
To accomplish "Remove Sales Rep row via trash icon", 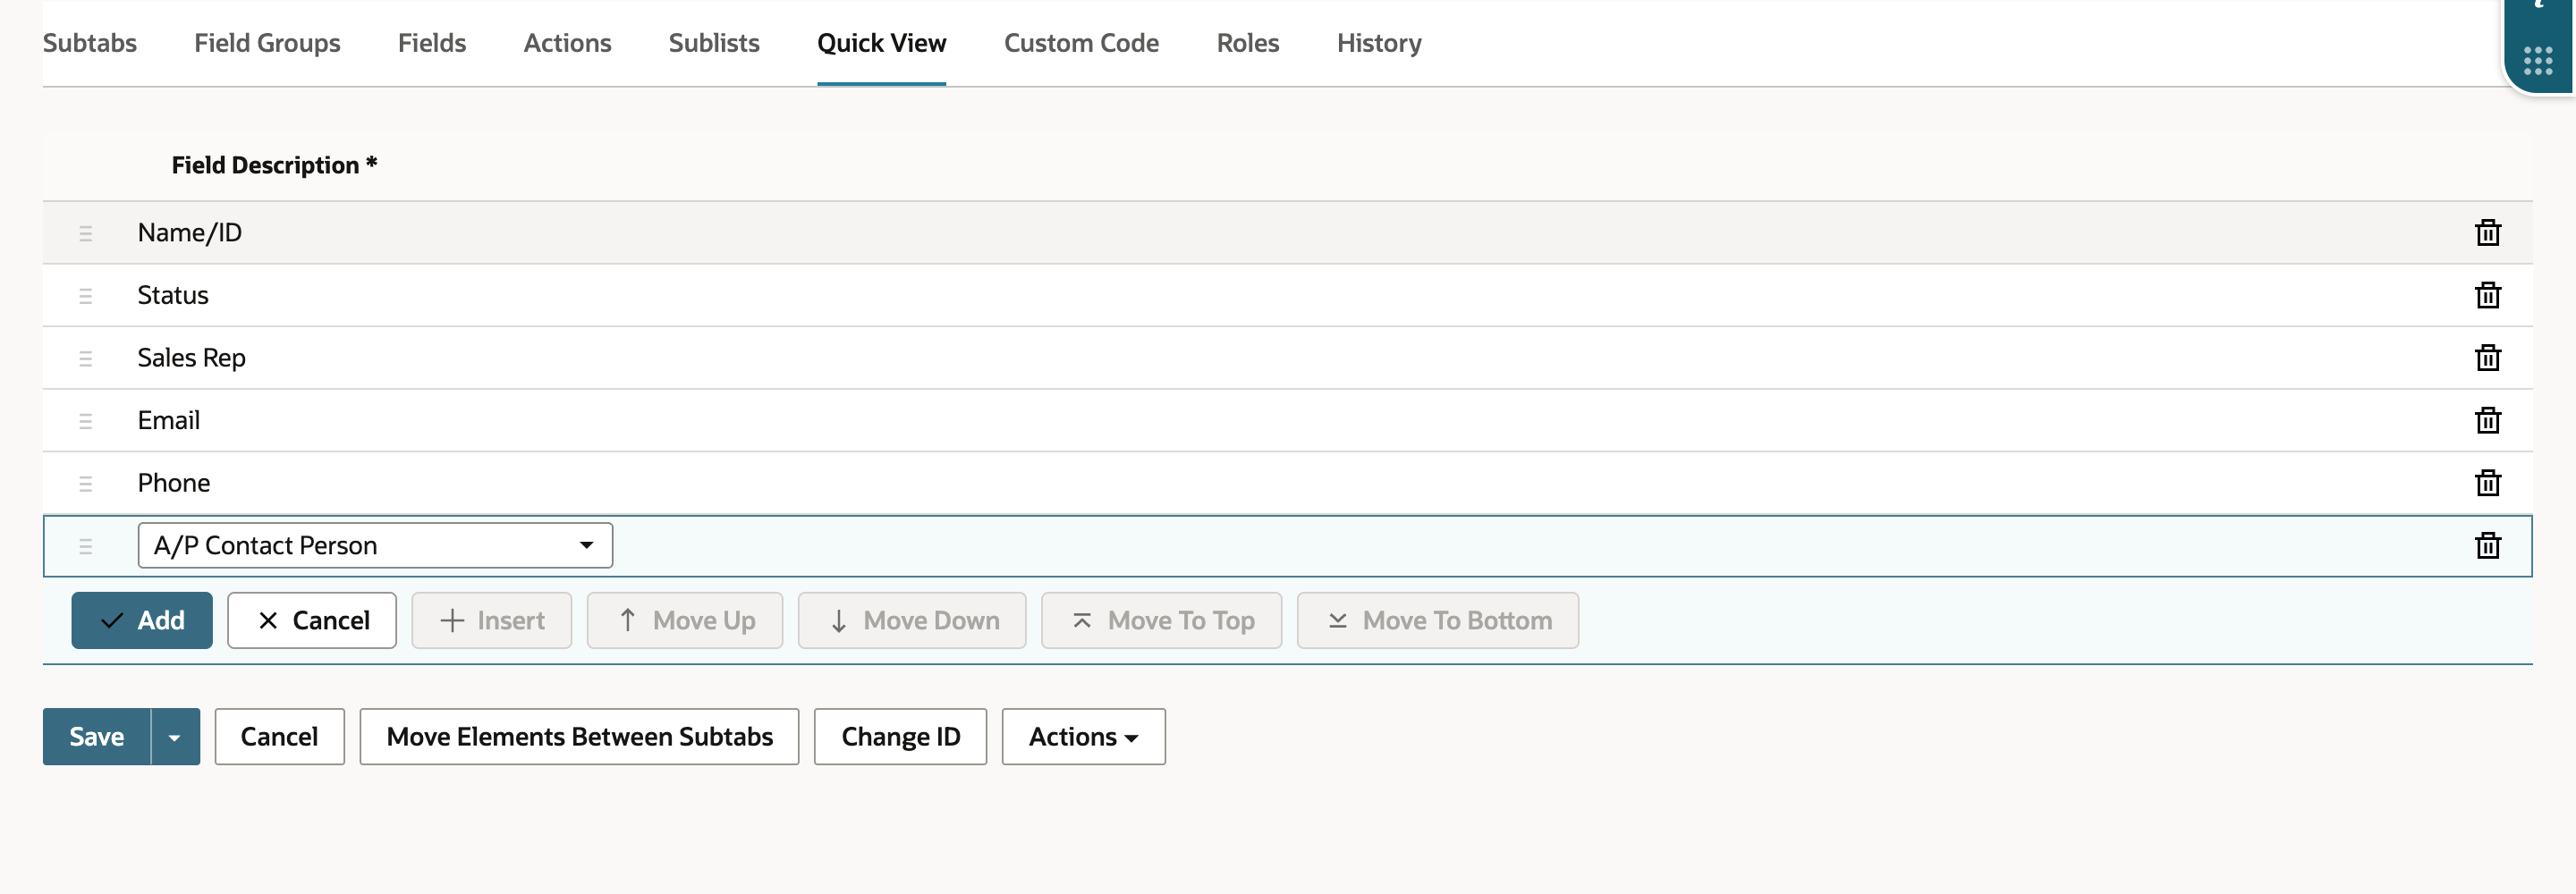I will [2487, 357].
